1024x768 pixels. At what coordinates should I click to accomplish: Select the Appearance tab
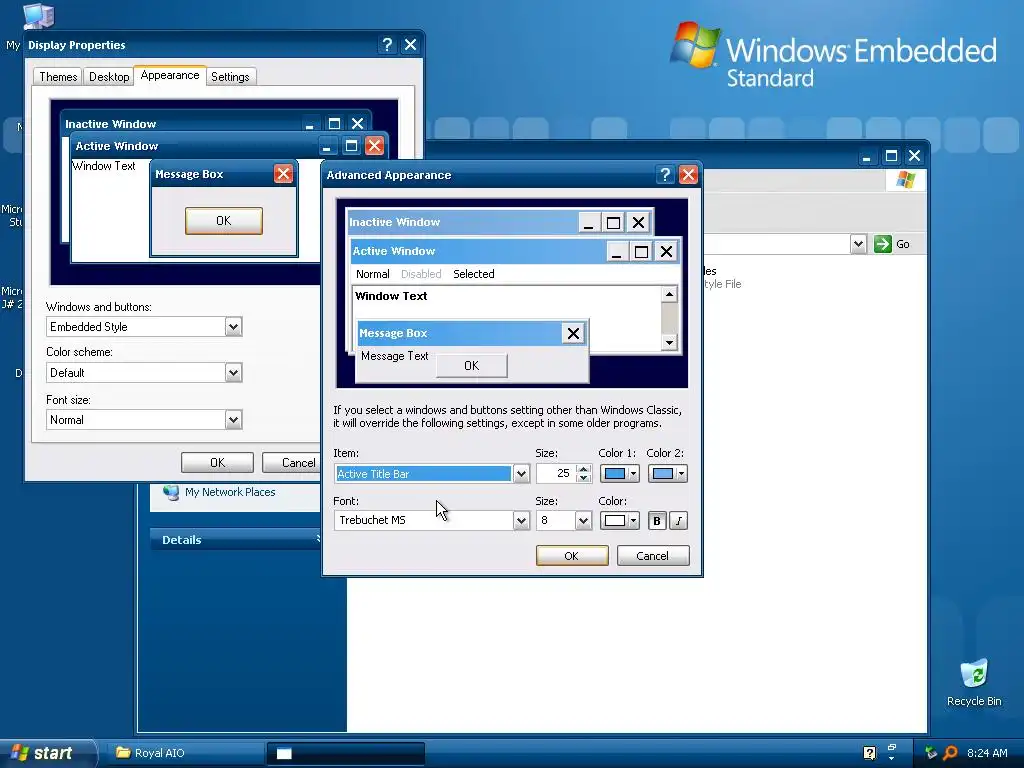coord(170,75)
